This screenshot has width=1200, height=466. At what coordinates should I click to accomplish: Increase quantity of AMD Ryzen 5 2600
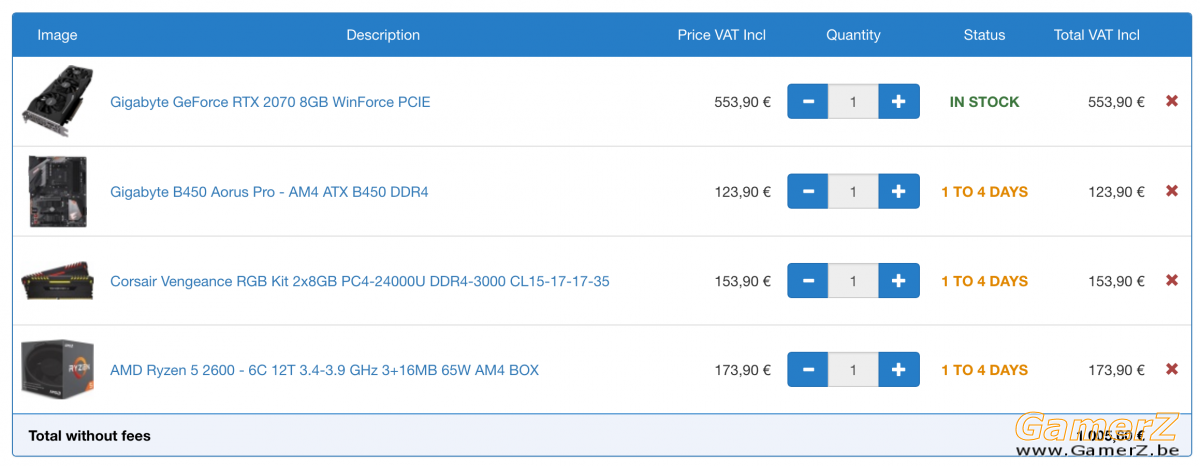pyautogui.click(x=899, y=370)
